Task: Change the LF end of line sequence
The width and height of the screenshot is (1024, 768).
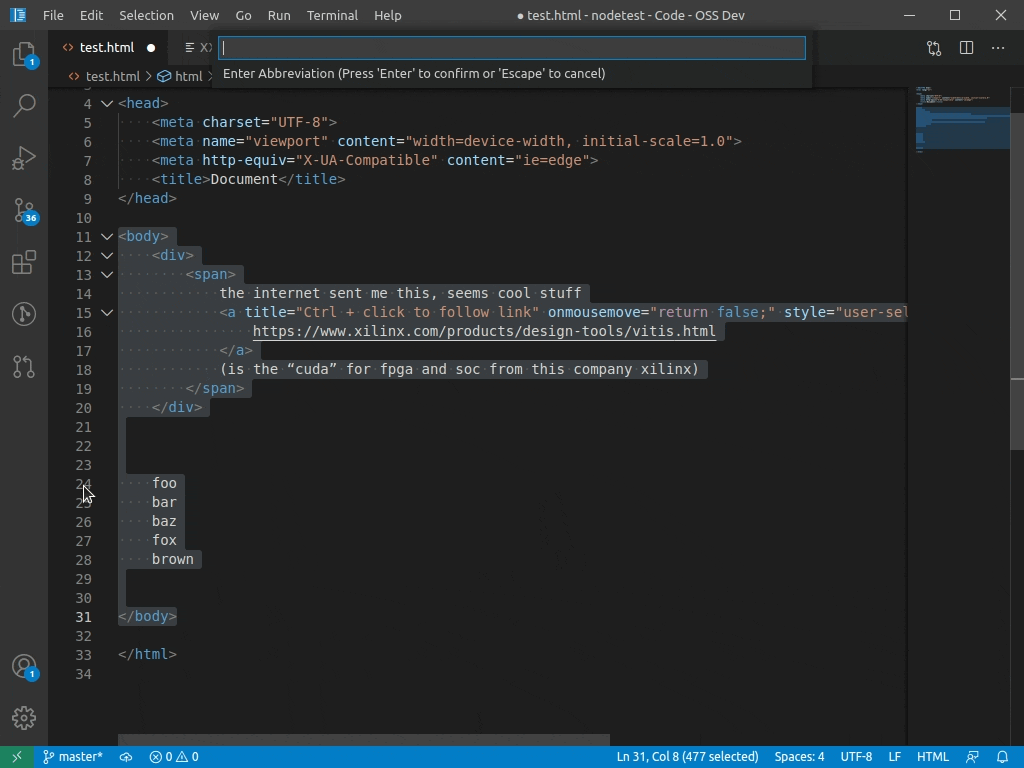Action: click(895, 757)
